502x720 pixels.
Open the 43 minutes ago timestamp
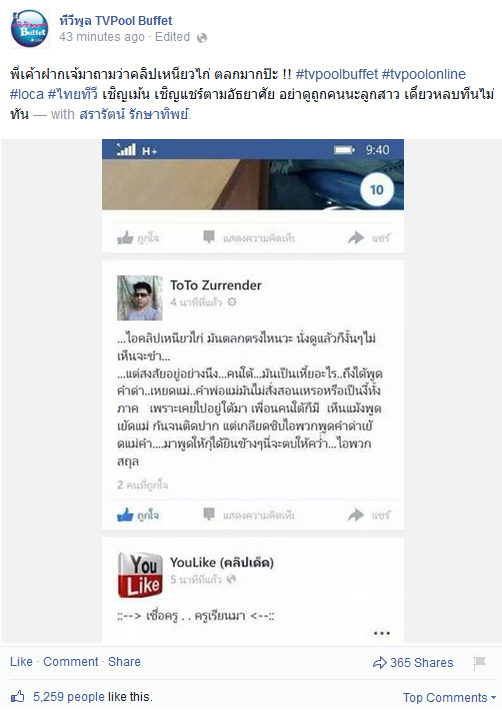(102, 37)
